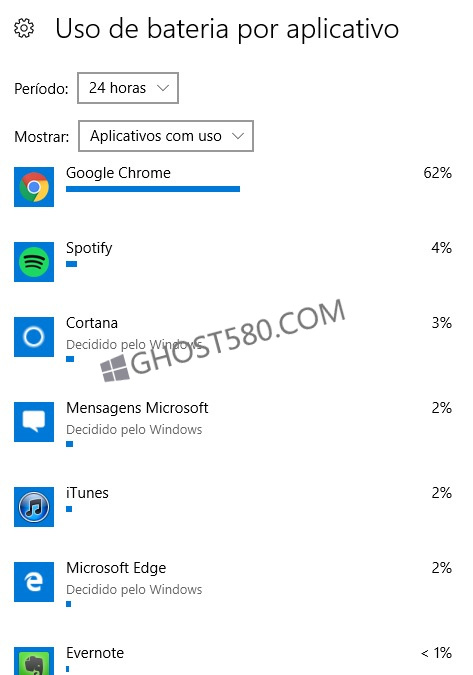The width and height of the screenshot is (473, 675).
Task: Click the 62% value for Chrome
Action: [x=437, y=173]
